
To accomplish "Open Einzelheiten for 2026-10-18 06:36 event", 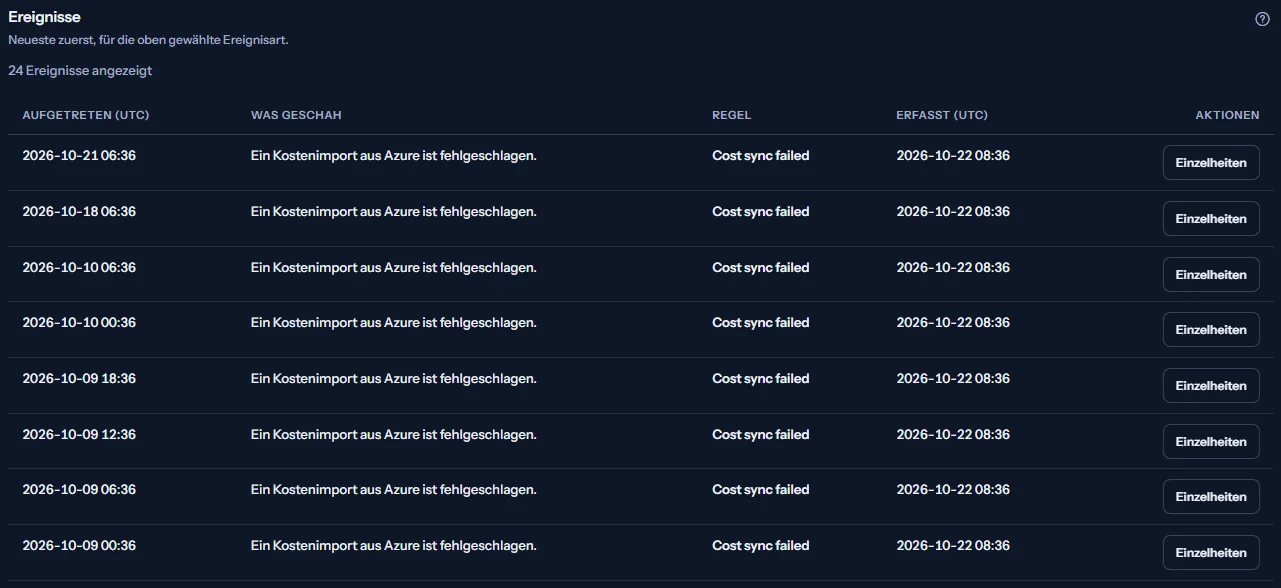I will [1211, 219].
